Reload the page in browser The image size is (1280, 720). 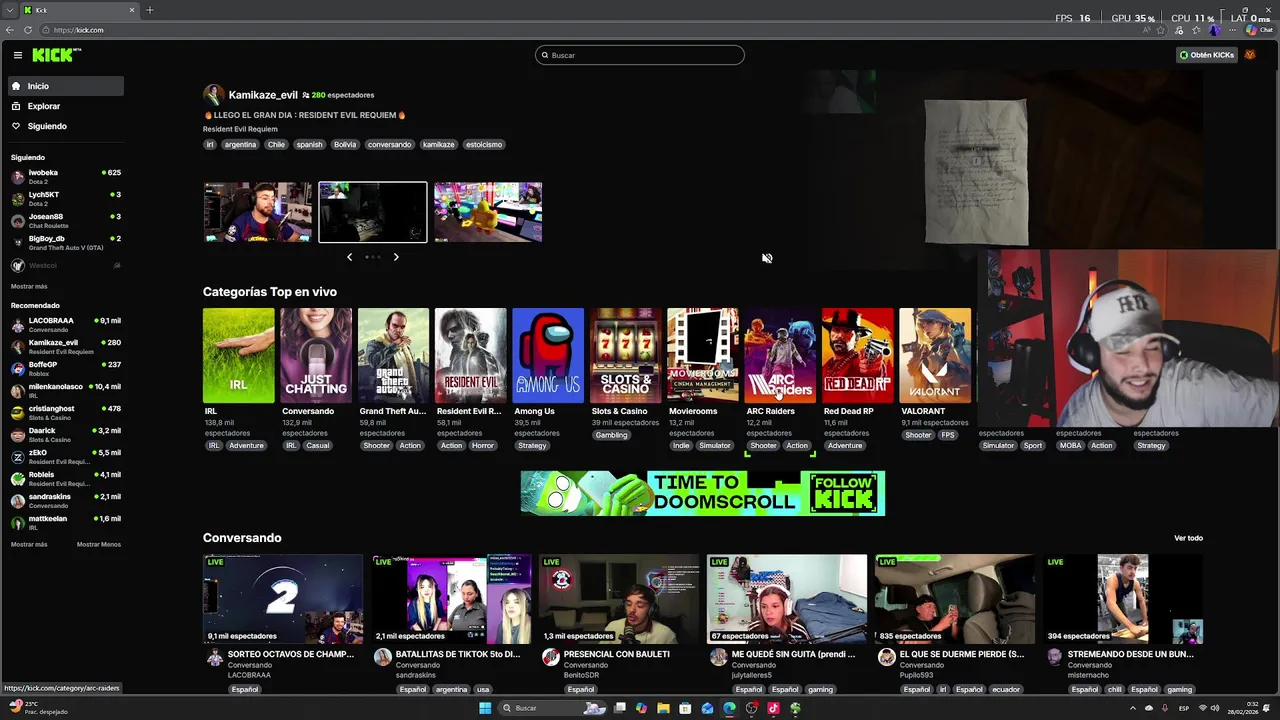pyautogui.click(x=28, y=30)
